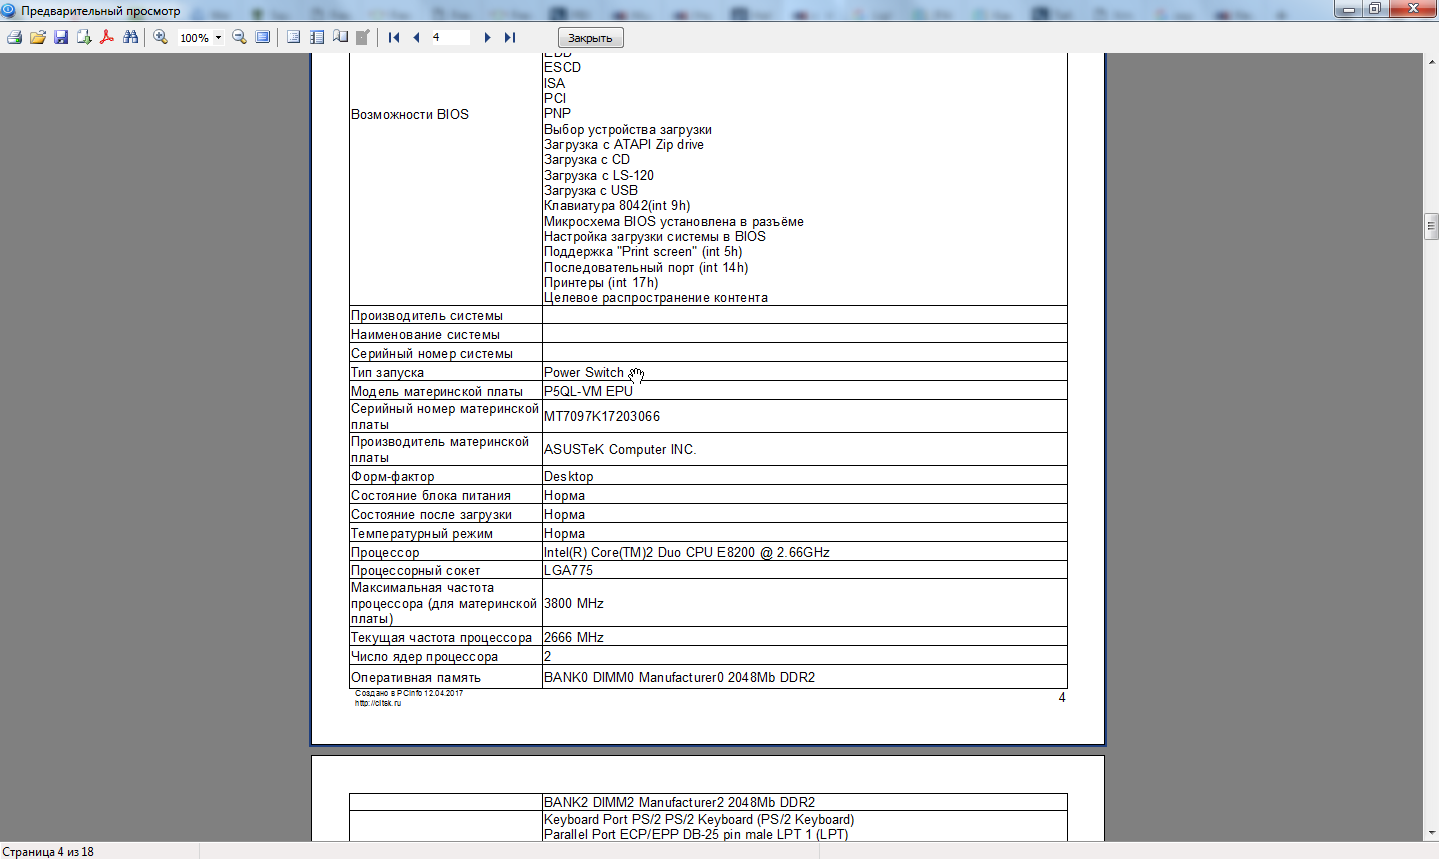Image resolution: width=1439 pixels, height=860 pixels.
Task: Open a report file with the folder icon
Action: click(37, 37)
